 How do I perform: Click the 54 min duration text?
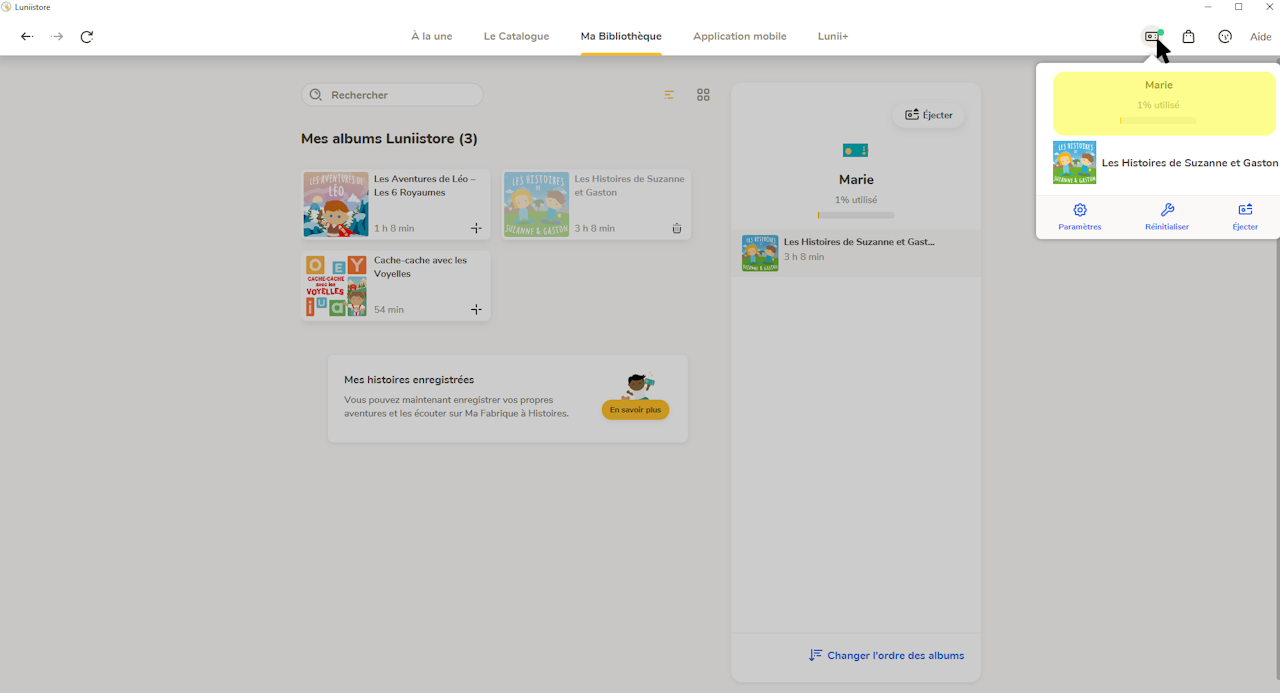tap(389, 310)
